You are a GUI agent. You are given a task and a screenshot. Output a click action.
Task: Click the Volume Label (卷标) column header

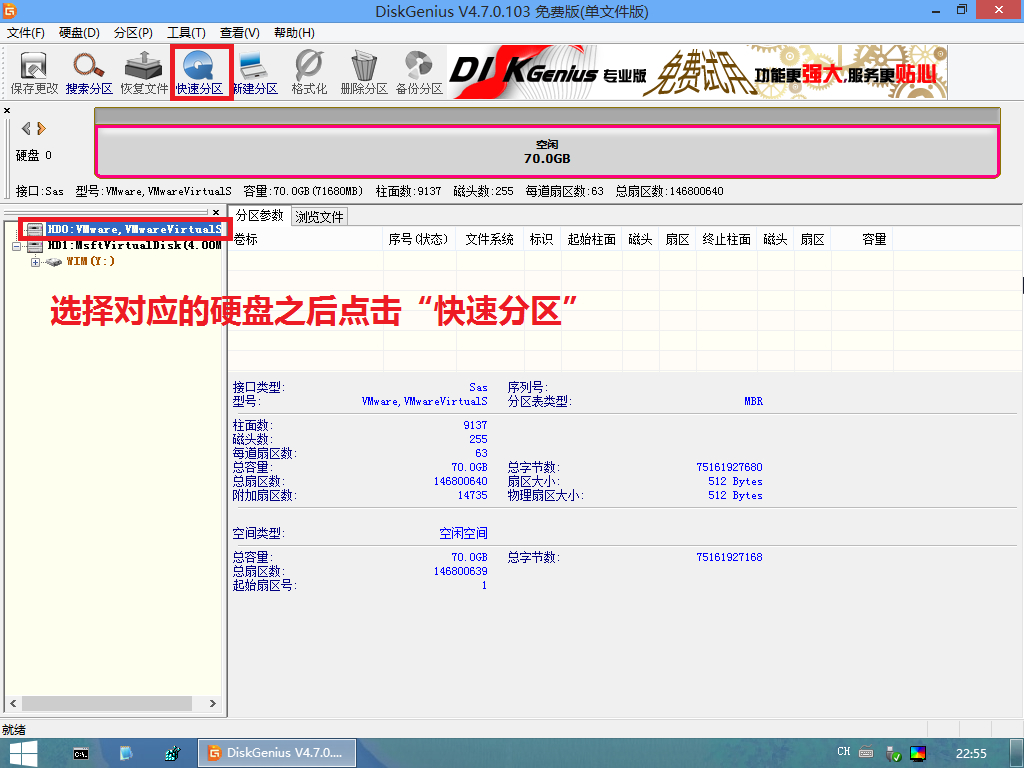tap(307, 240)
